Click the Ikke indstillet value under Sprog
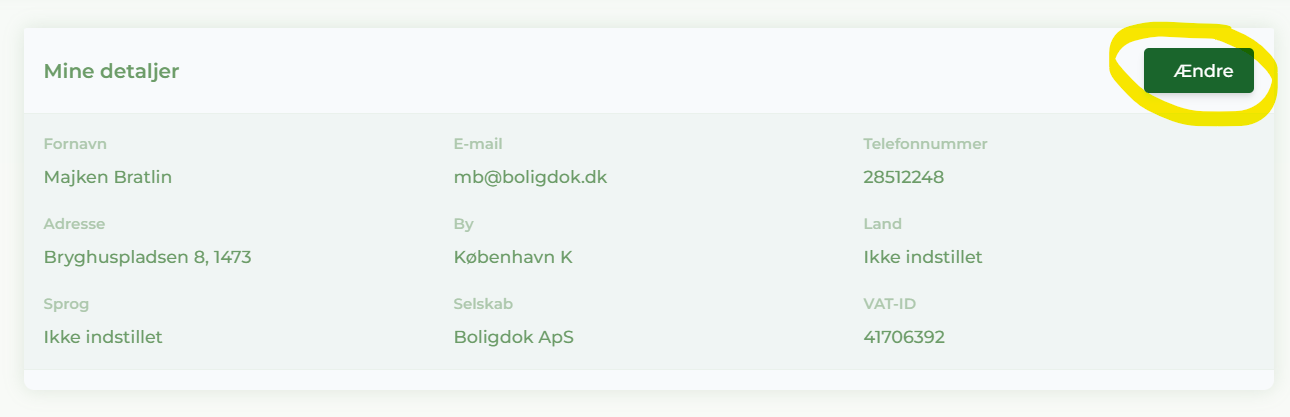The height and width of the screenshot is (417, 1290). [x=103, y=337]
